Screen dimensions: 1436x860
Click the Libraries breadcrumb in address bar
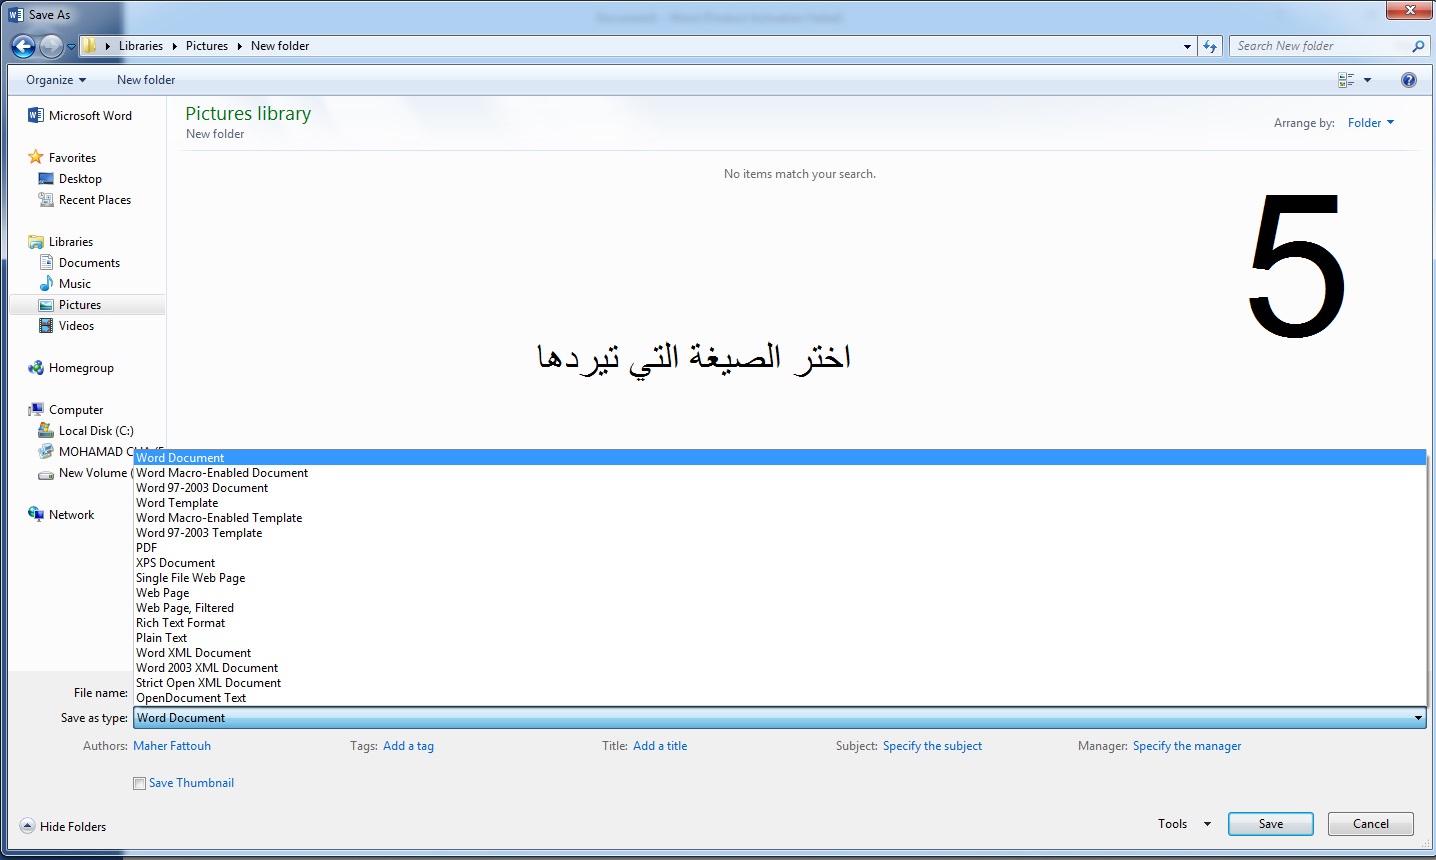click(141, 46)
